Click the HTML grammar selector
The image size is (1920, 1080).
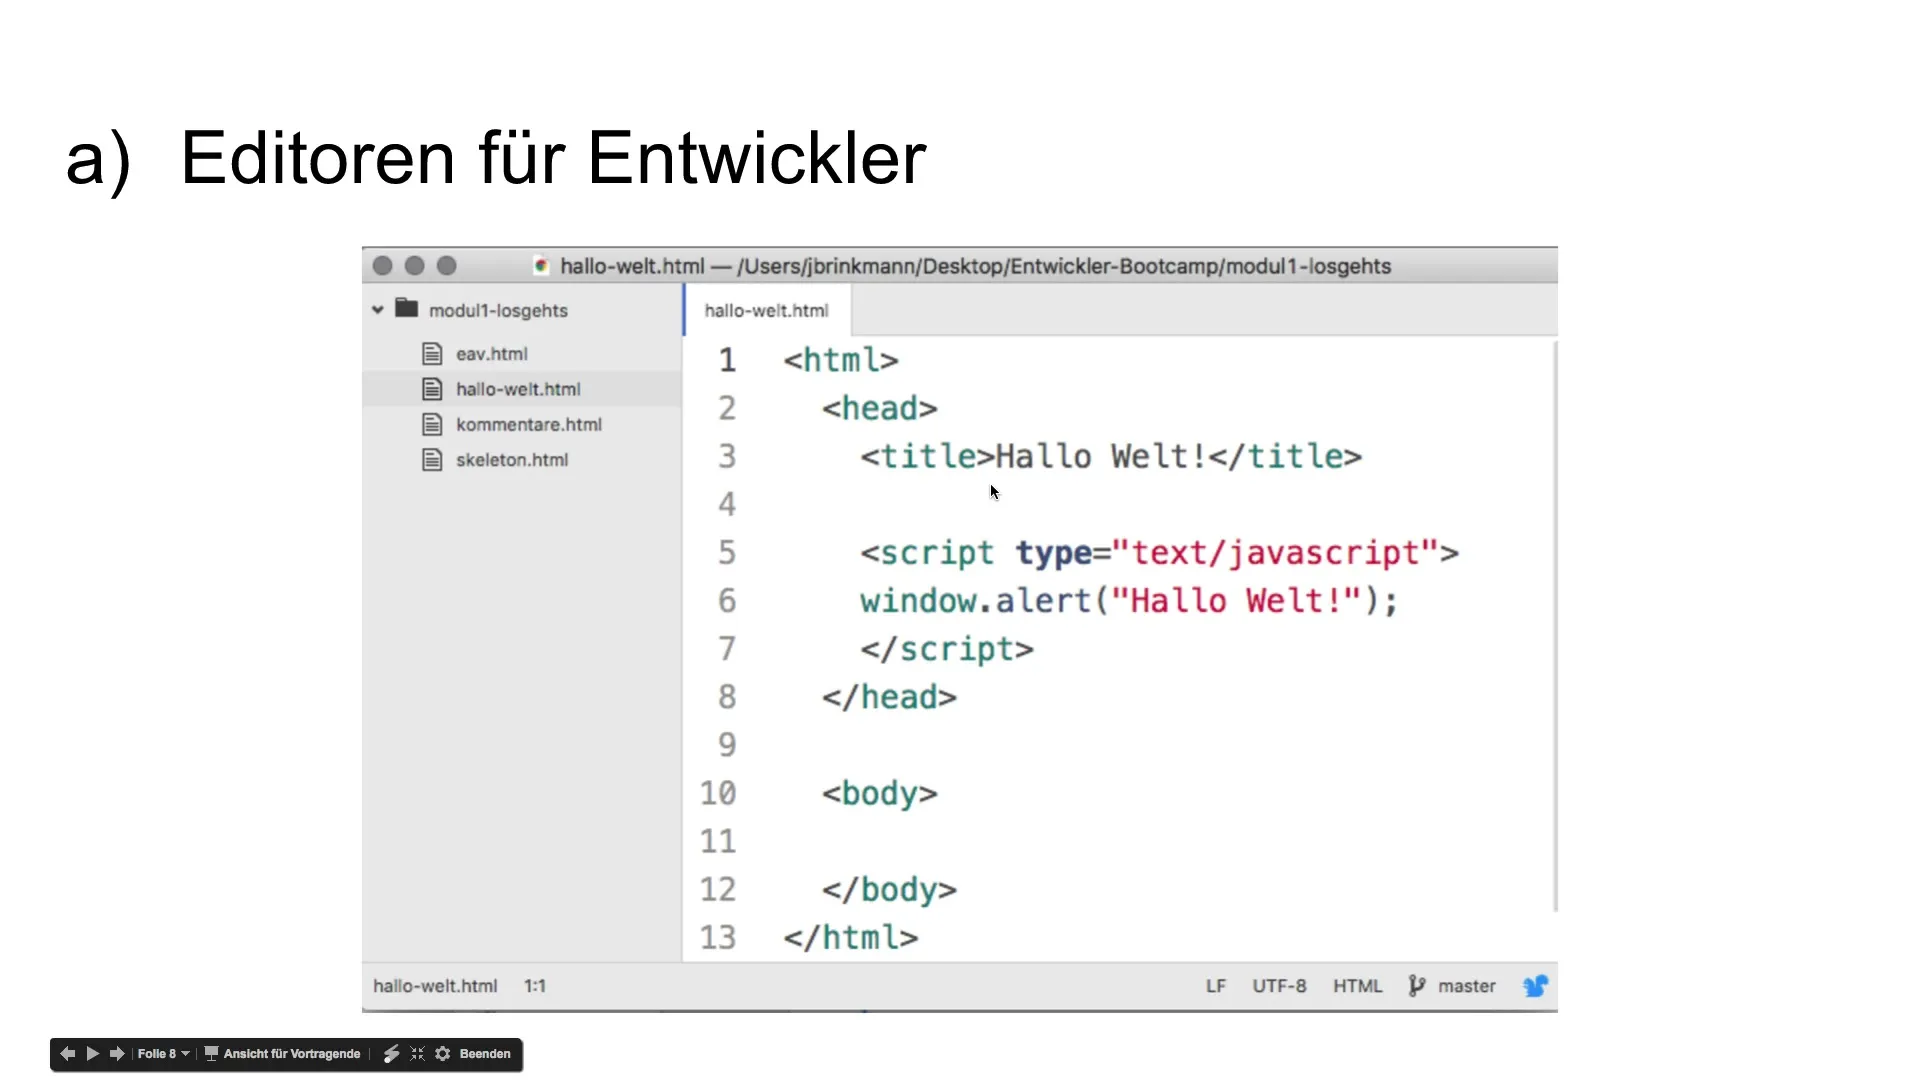[x=1357, y=985]
